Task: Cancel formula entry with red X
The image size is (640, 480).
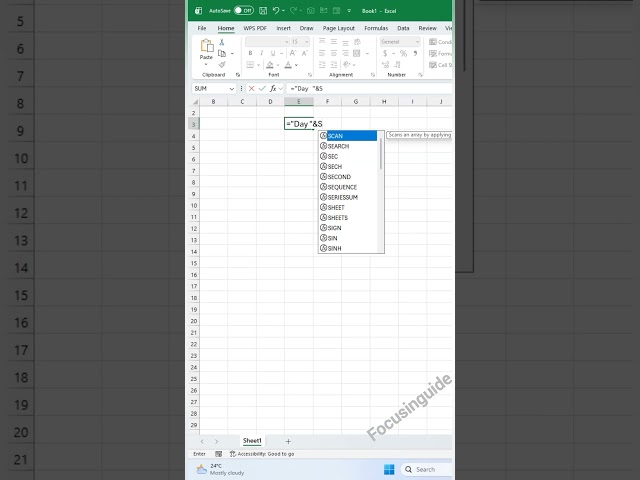Action: coord(251,89)
